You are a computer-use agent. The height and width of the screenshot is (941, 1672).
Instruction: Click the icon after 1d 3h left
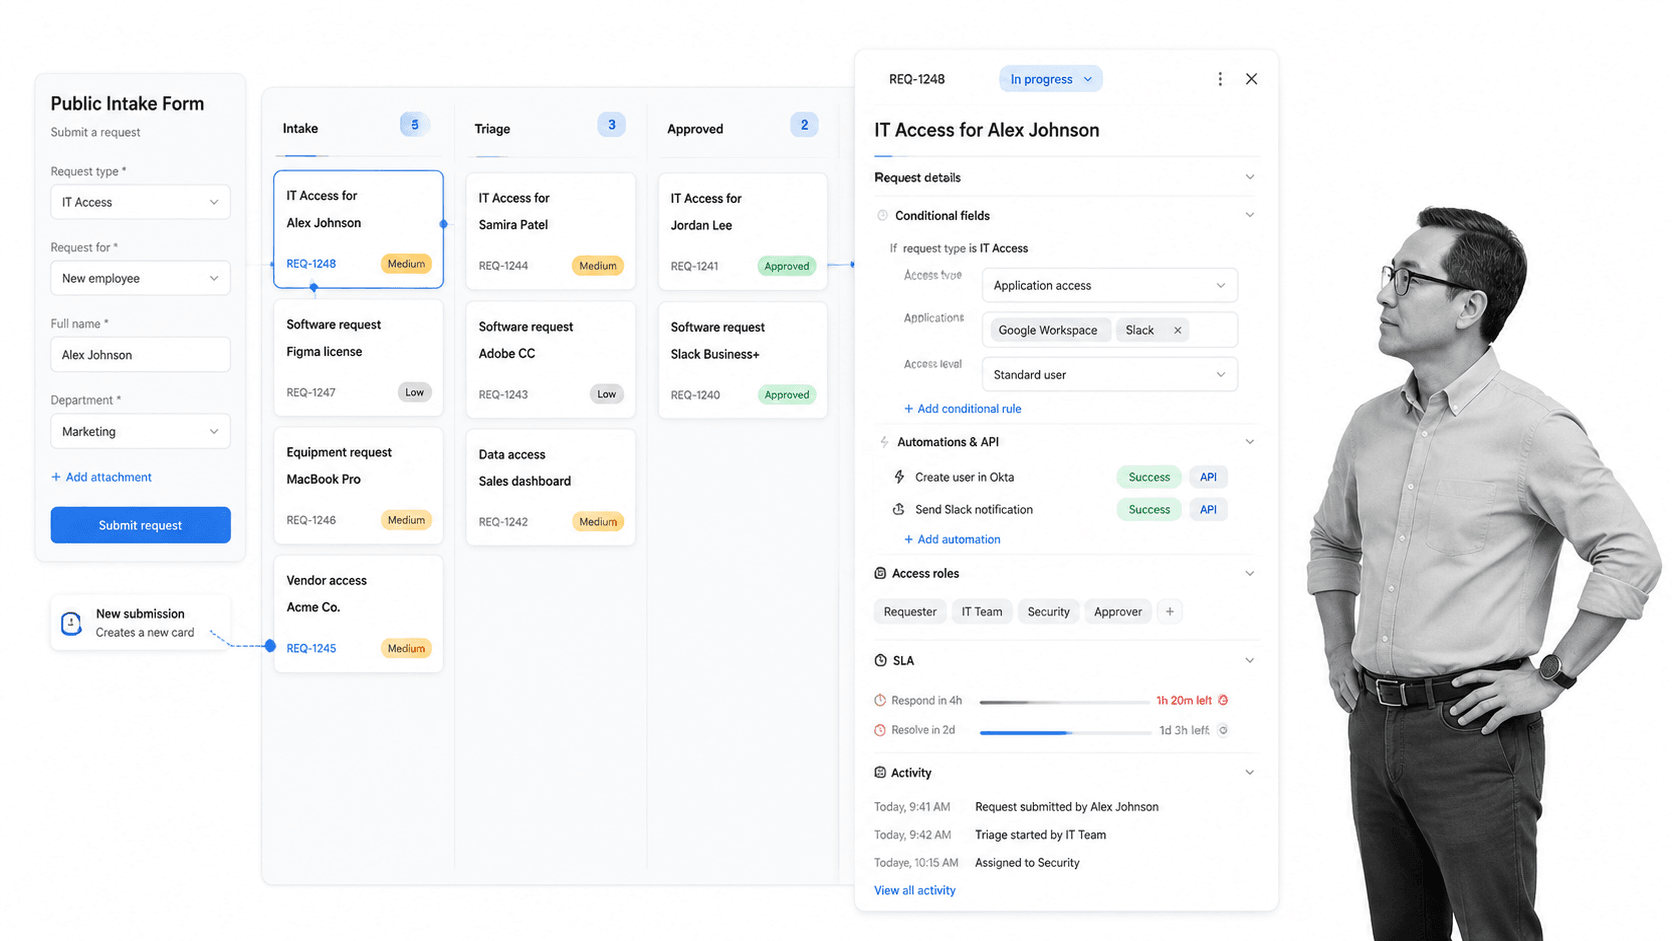point(1223,730)
